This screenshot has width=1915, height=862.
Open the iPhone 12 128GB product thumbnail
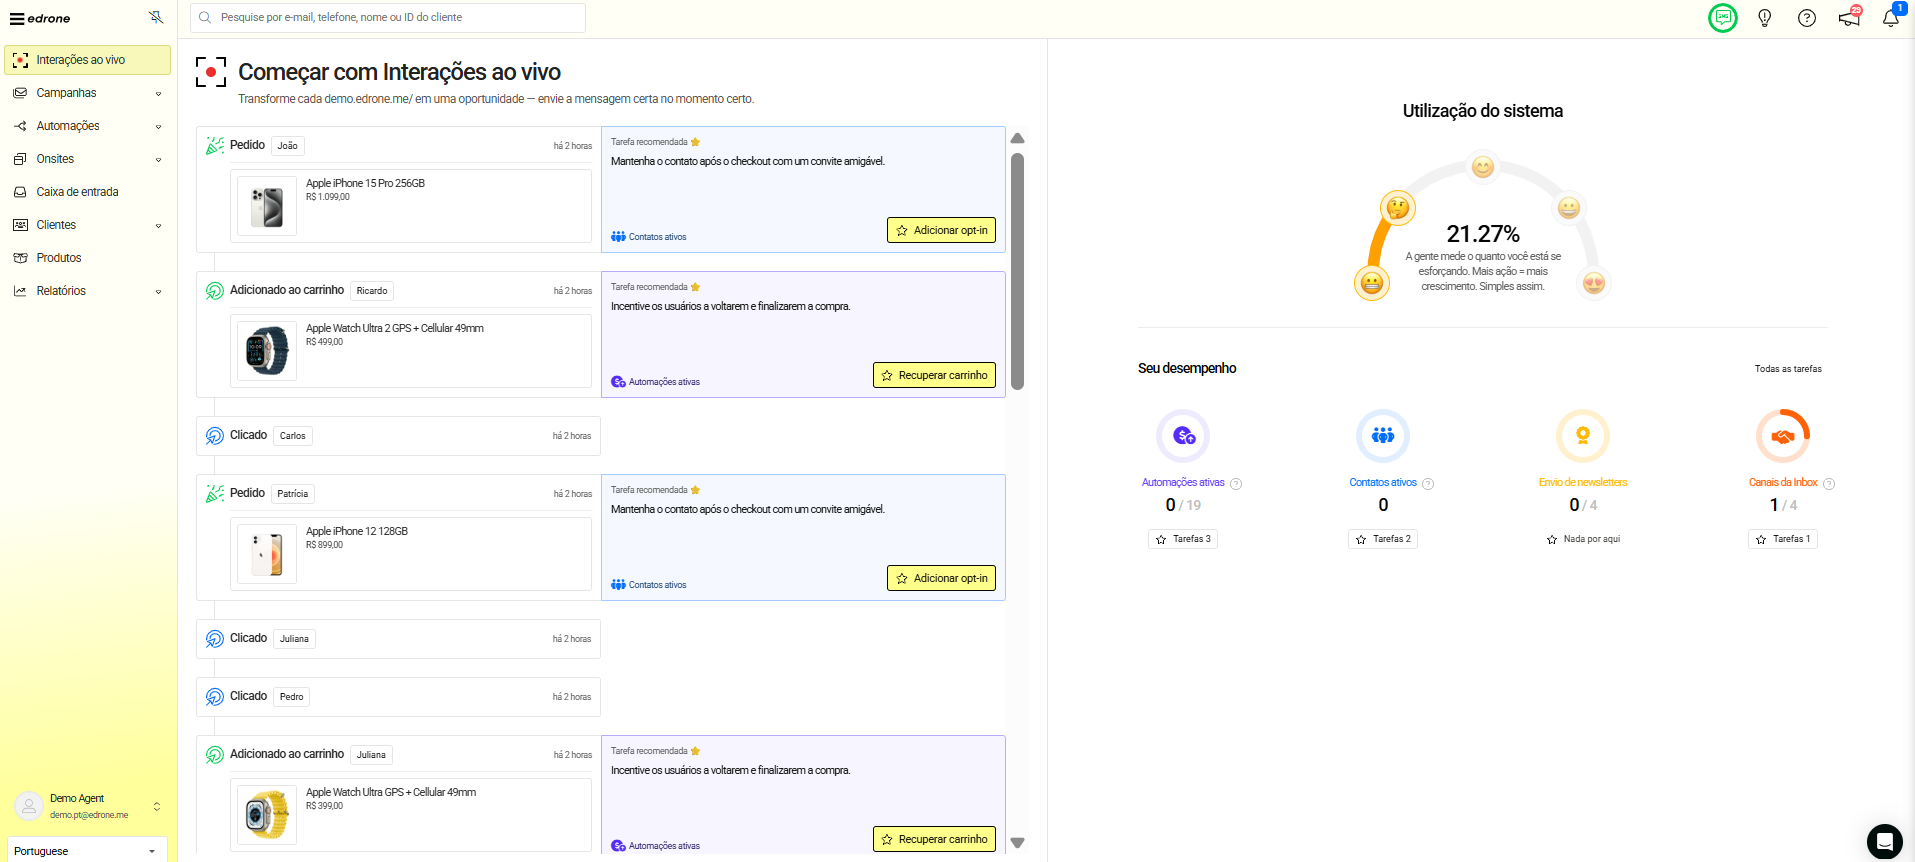click(267, 555)
